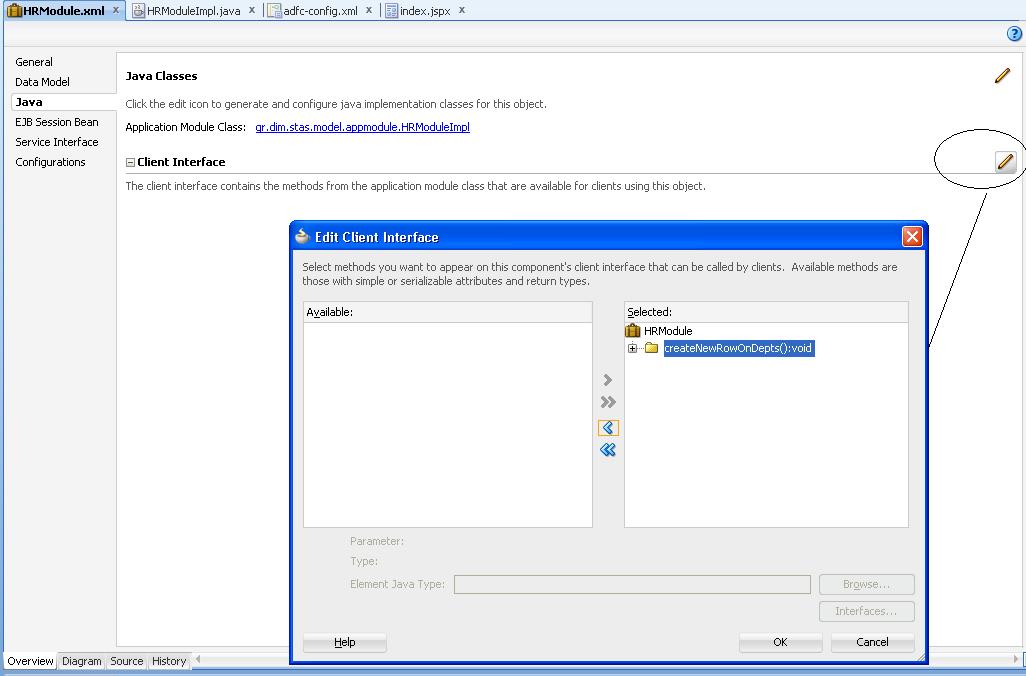Click the circled Client Interface pencil icon
Viewport: 1026px width, 676px height.
tap(1005, 161)
